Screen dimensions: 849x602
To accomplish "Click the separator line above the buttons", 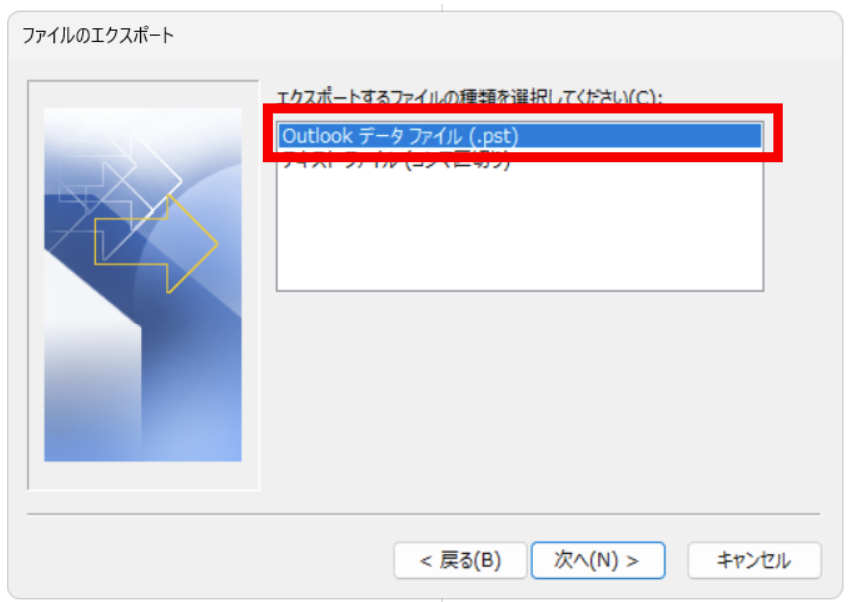I will coord(424,514).
